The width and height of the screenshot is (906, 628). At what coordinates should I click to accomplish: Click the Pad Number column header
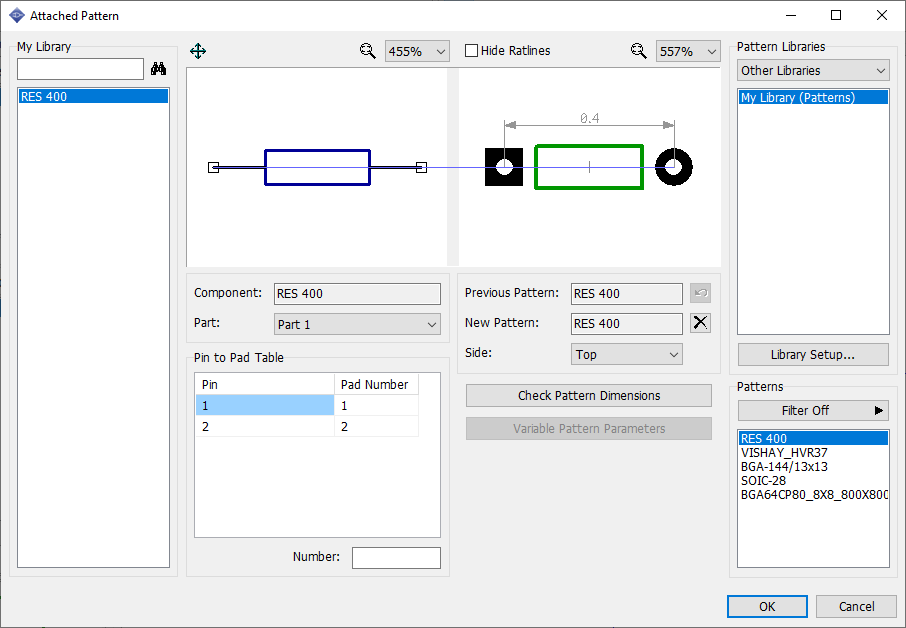tap(376, 384)
